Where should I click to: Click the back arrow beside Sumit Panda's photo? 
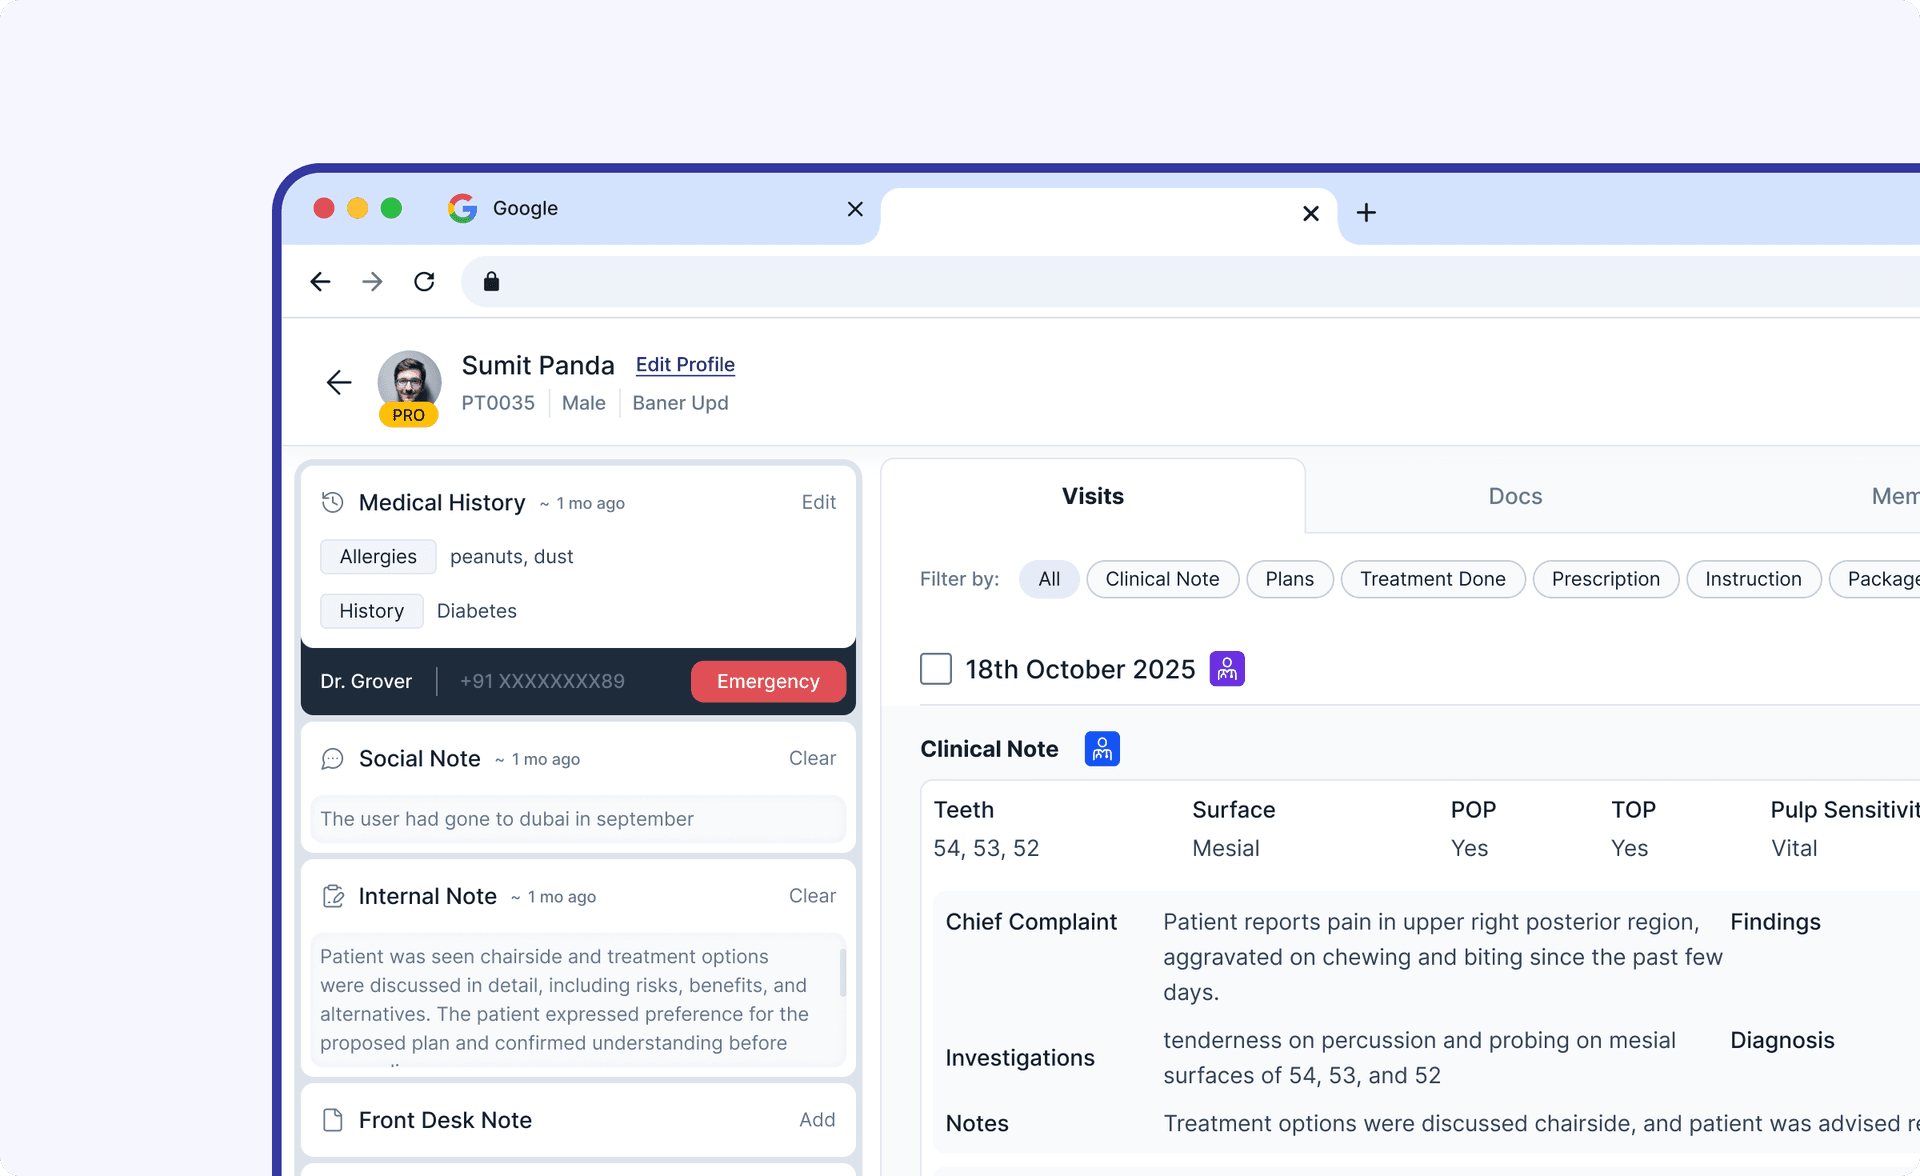[x=338, y=383]
